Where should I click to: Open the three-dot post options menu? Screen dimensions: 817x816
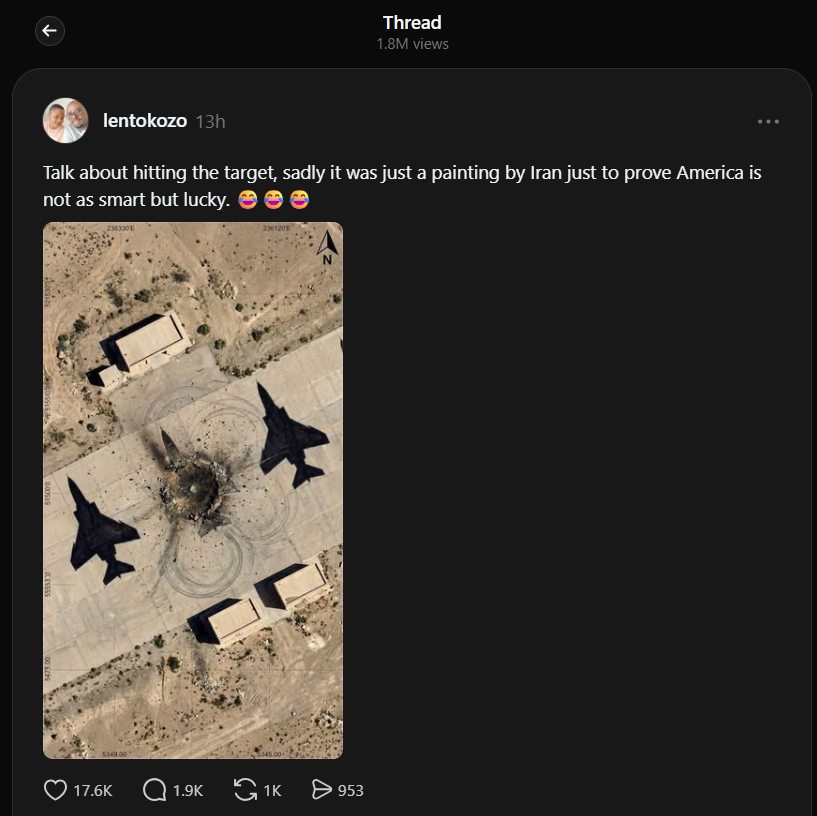[768, 121]
